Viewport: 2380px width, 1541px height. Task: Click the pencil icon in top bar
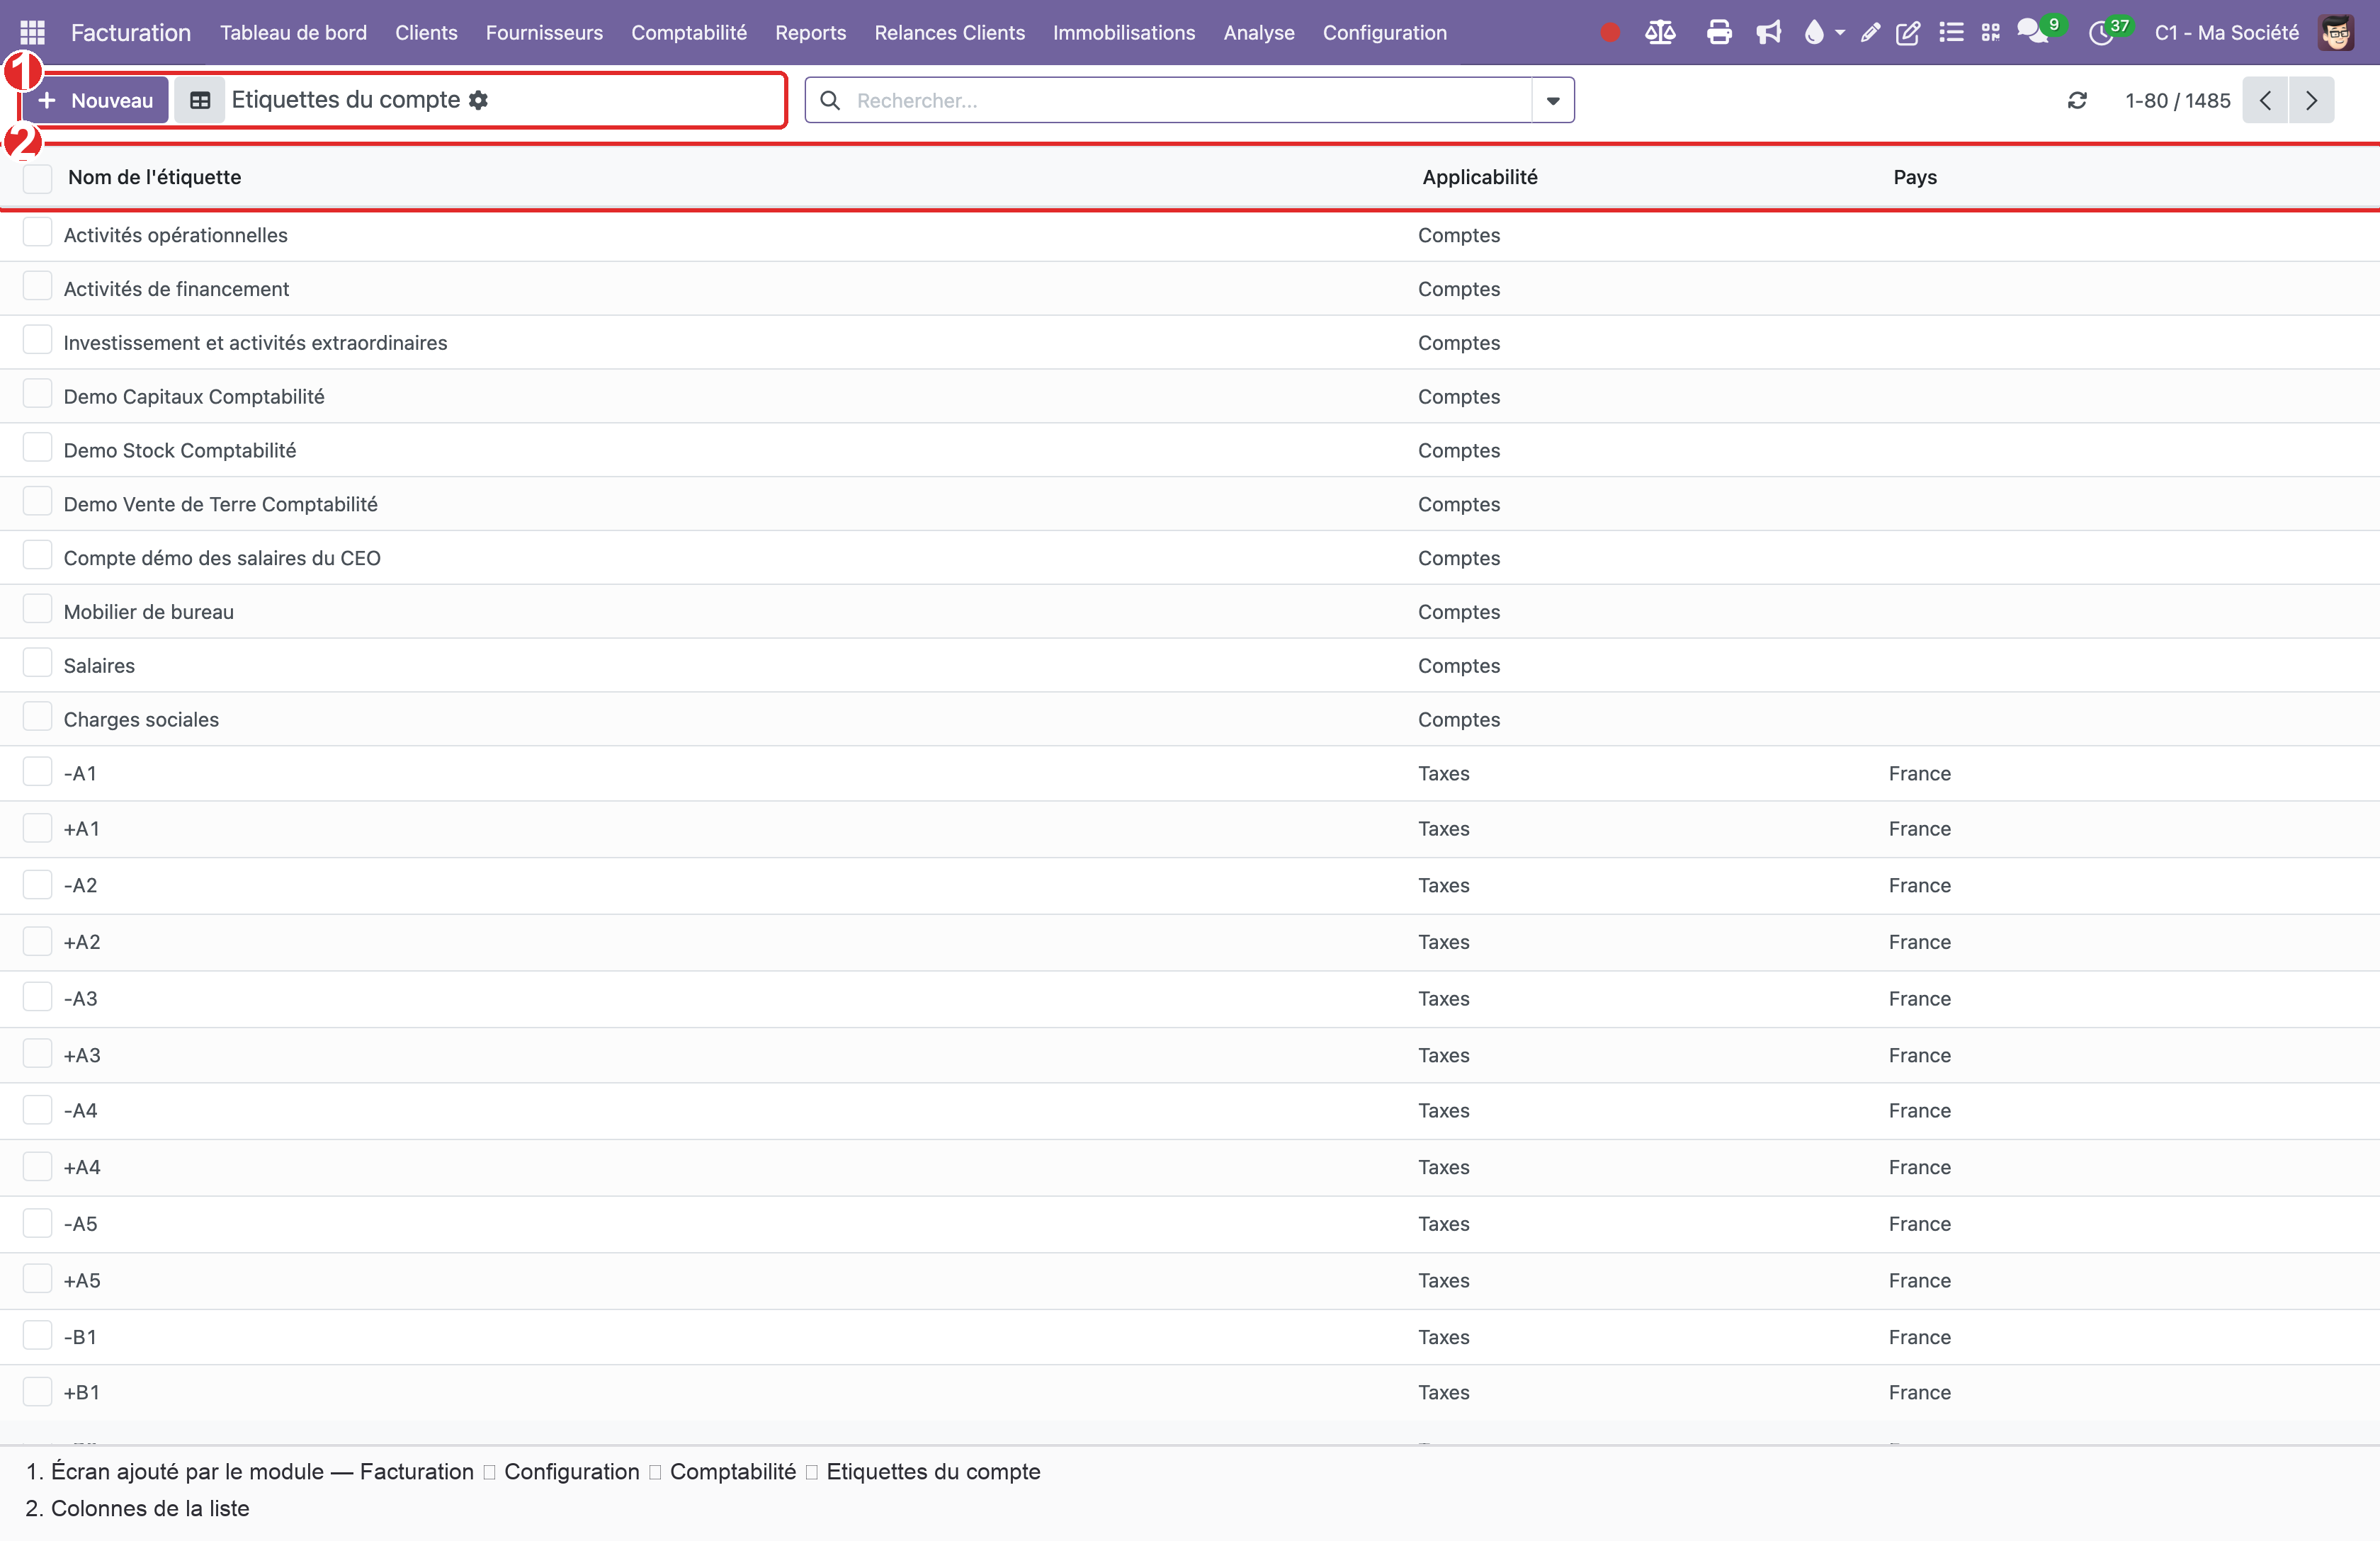pyautogui.click(x=1870, y=32)
